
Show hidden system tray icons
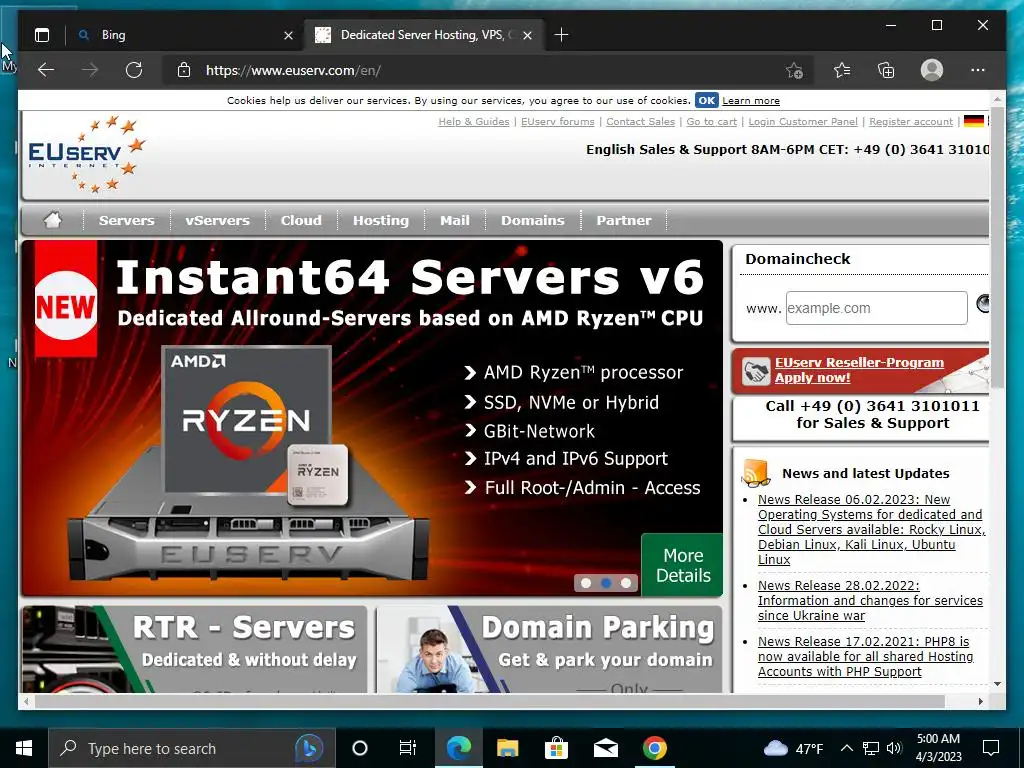point(846,748)
